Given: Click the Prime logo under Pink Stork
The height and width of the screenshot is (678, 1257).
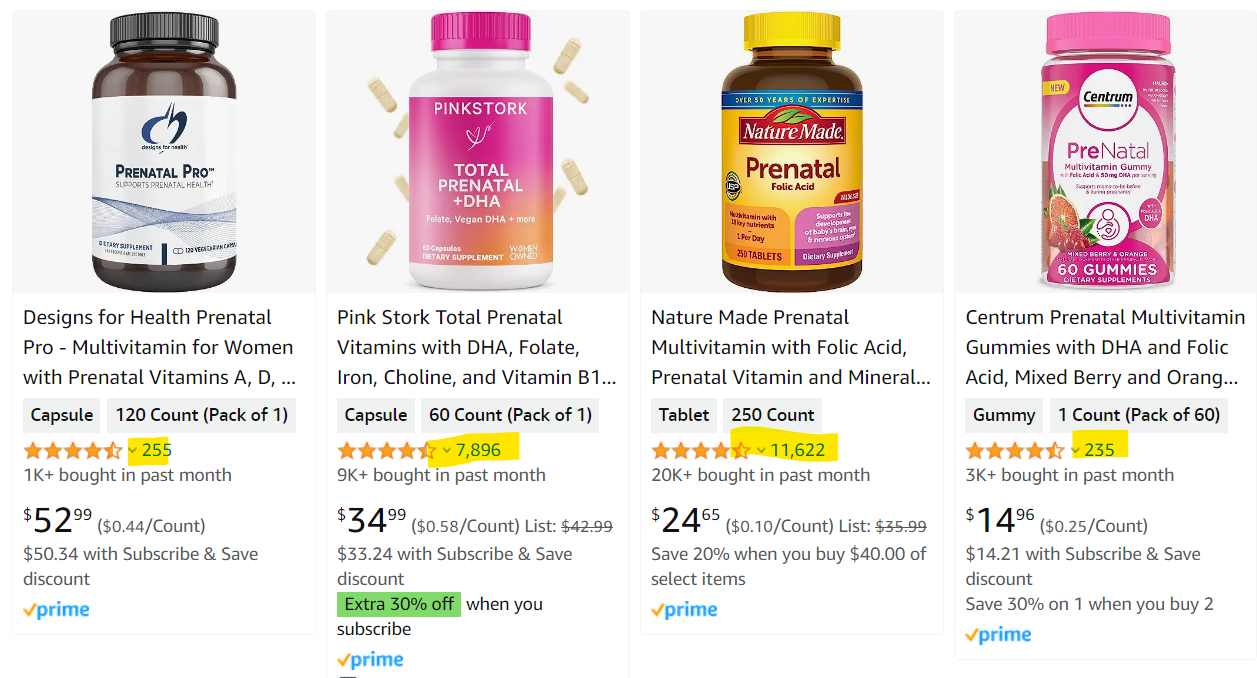Looking at the screenshot, I should pyautogui.click(x=370, y=660).
